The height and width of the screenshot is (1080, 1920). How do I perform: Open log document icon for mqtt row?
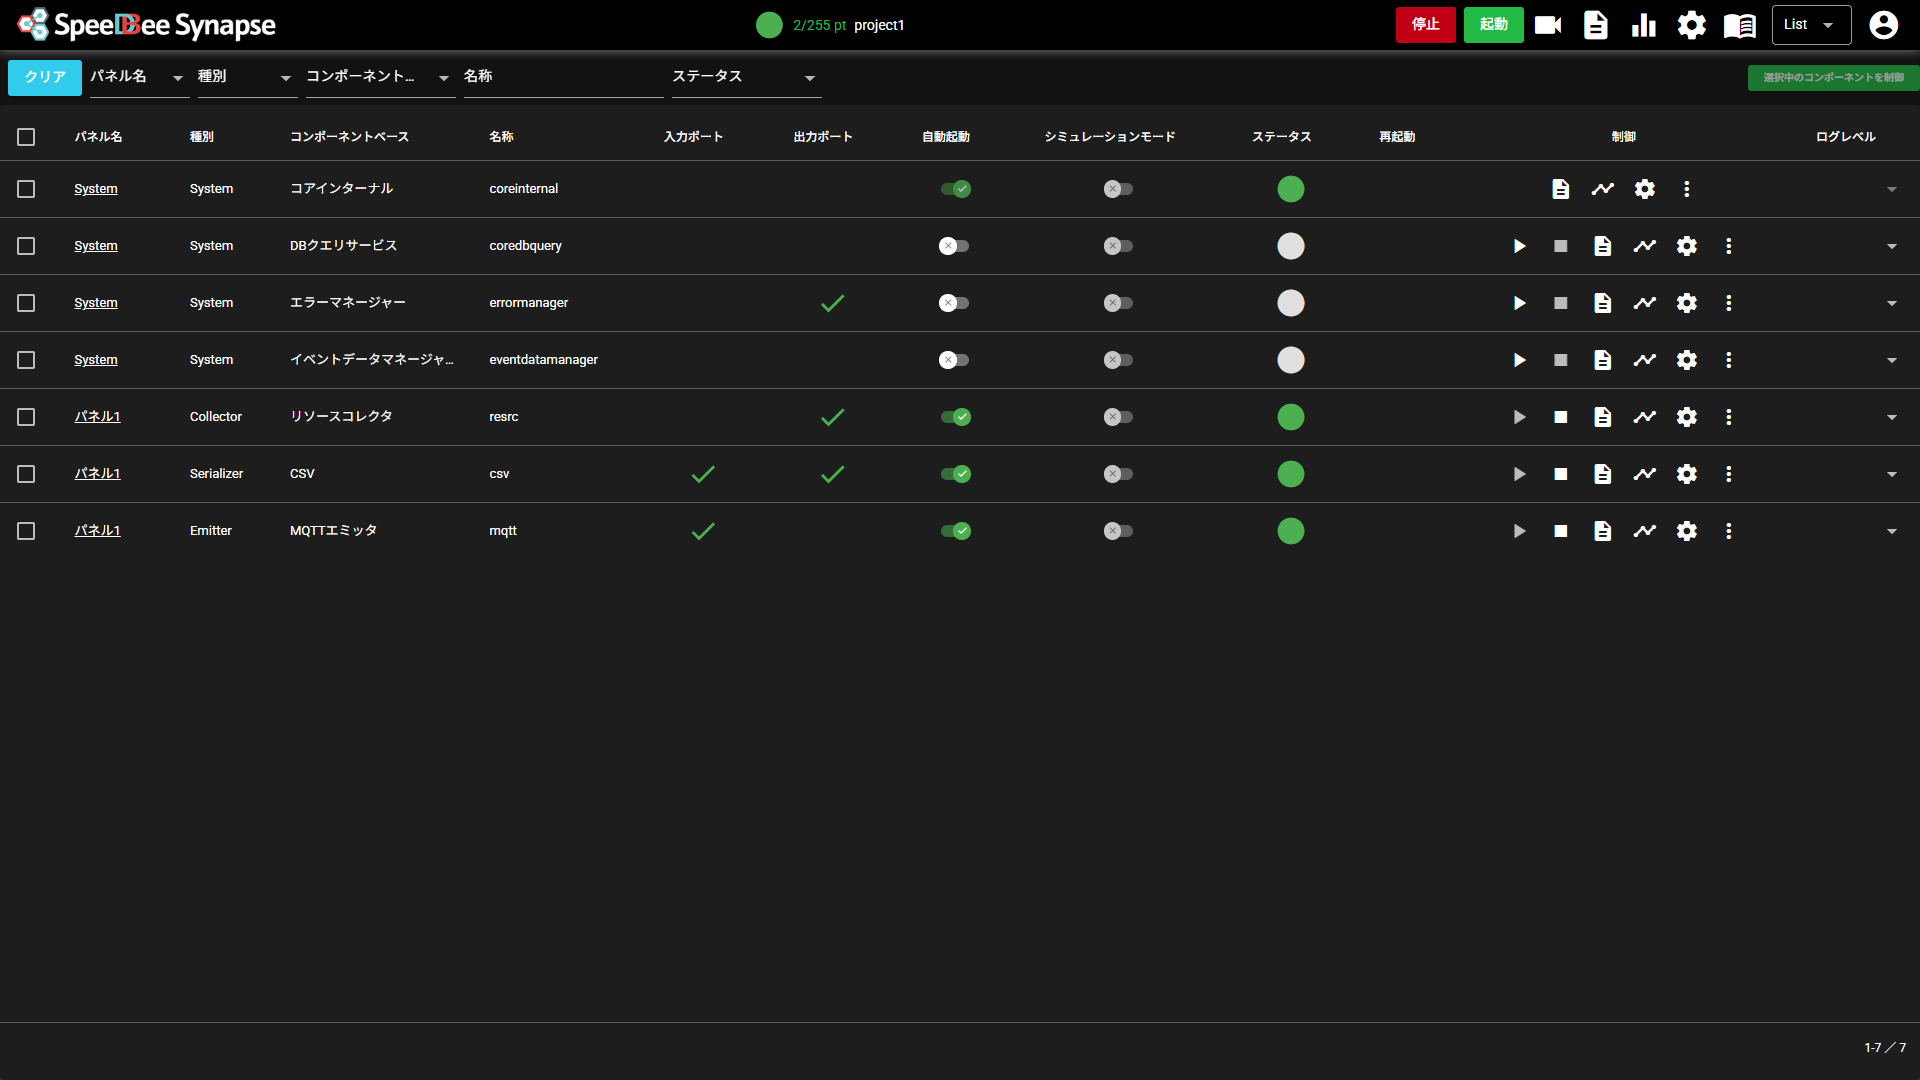click(x=1602, y=531)
